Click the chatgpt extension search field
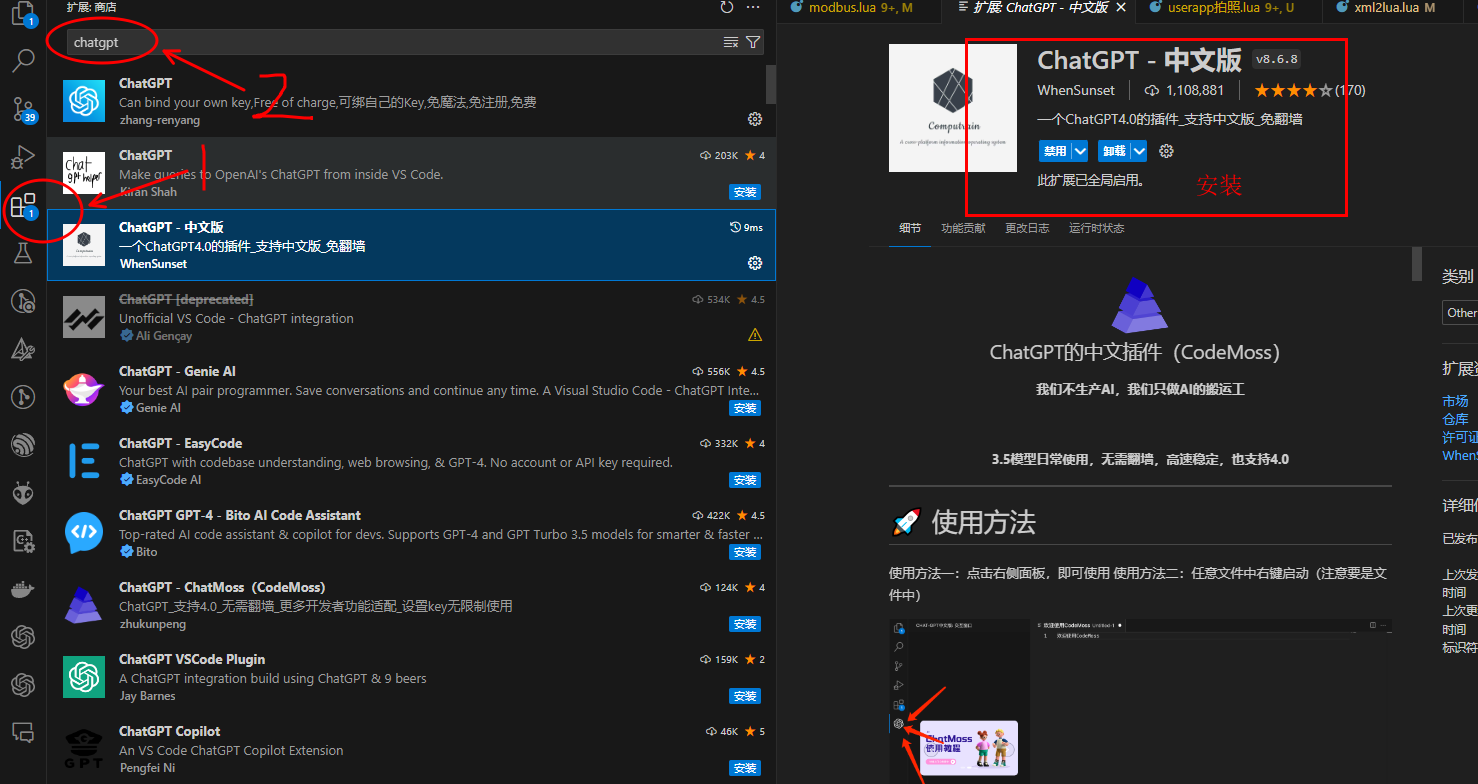 point(395,42)
